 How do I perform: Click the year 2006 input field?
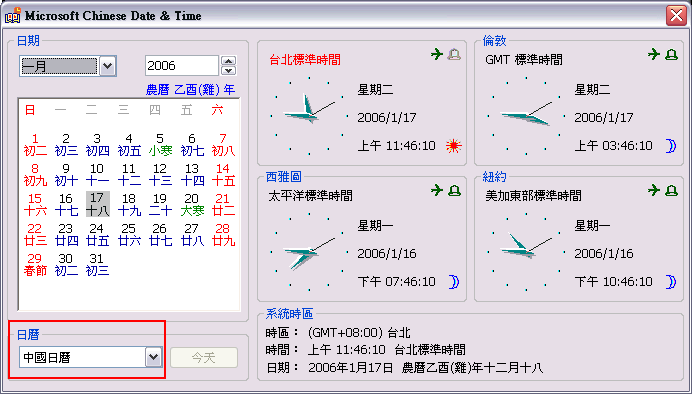tap(182, 66)
